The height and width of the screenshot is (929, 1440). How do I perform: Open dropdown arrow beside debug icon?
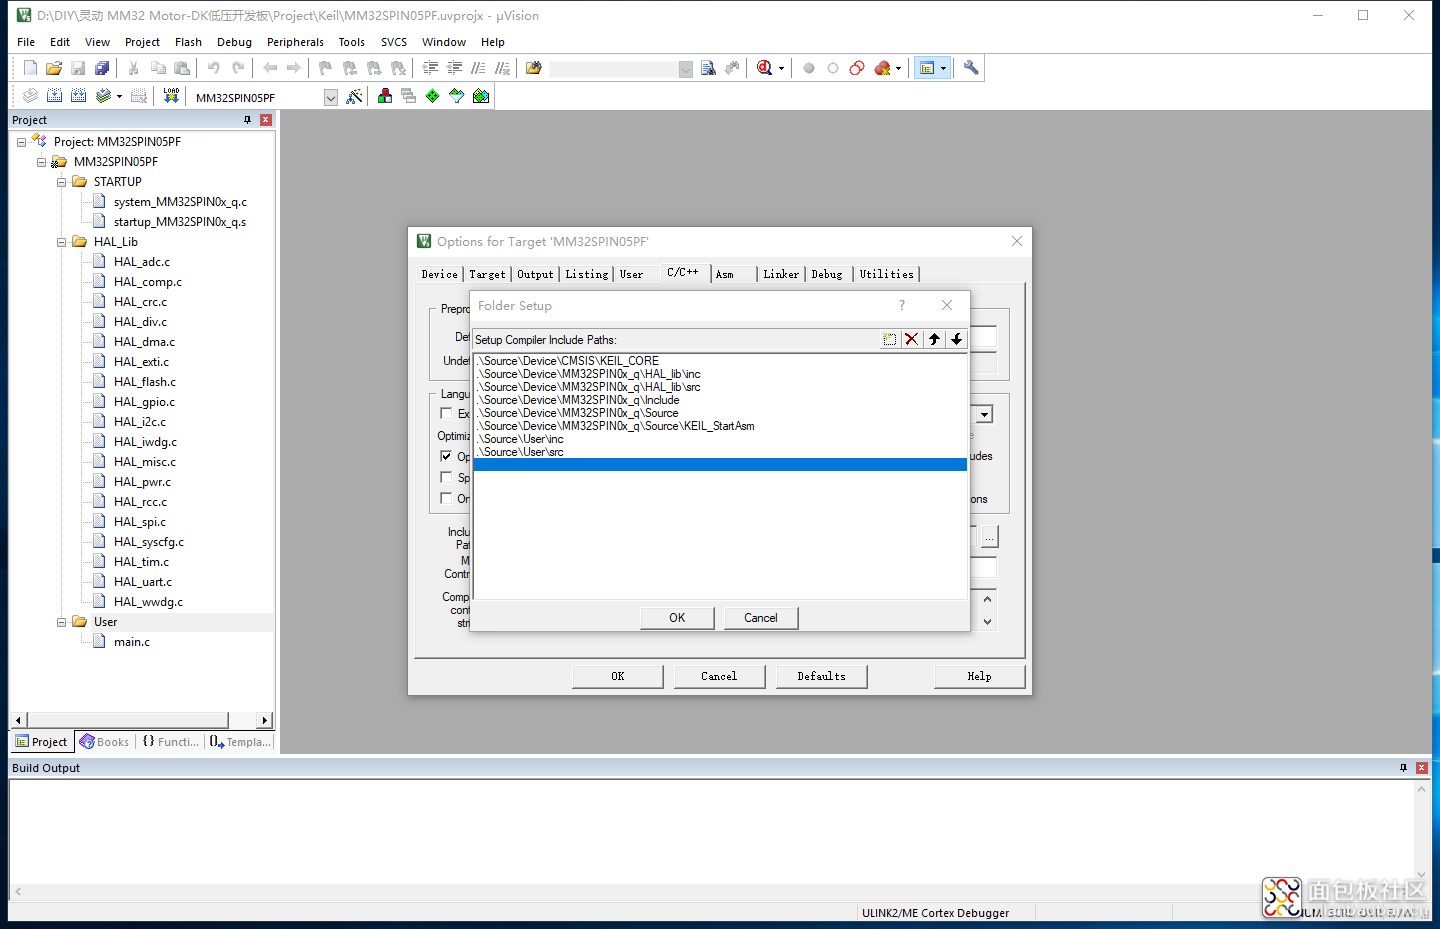(x=781, y=69)
